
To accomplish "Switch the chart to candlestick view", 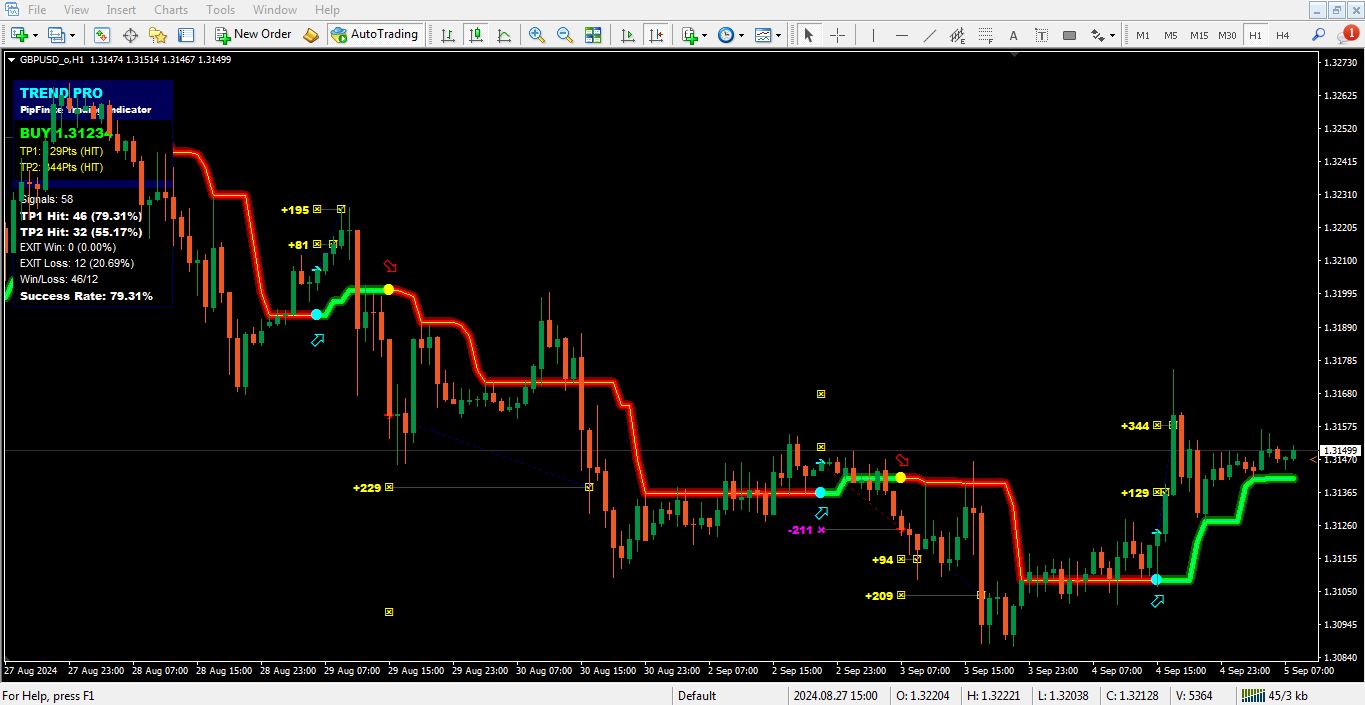I will pyautogui.click(x=475, y=35).
